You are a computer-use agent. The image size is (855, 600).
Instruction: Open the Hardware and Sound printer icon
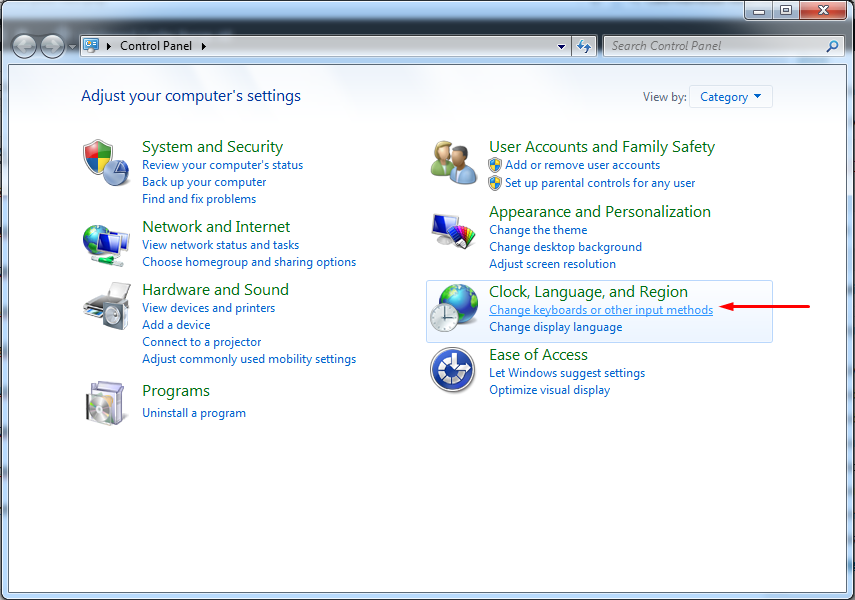tap(107, 306)
